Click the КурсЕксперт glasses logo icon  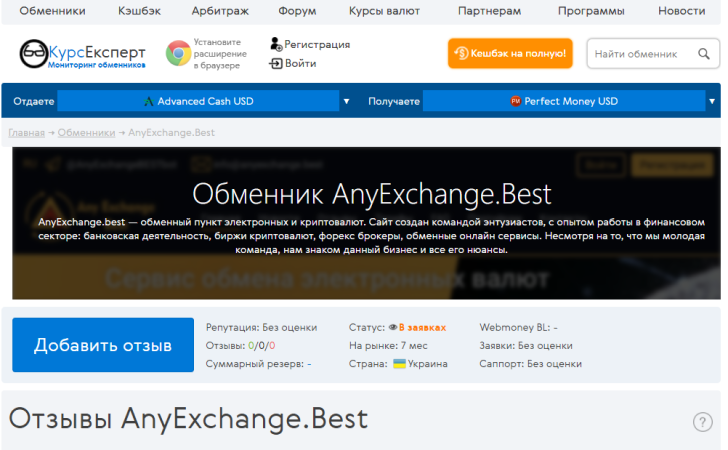click(33, 53)
